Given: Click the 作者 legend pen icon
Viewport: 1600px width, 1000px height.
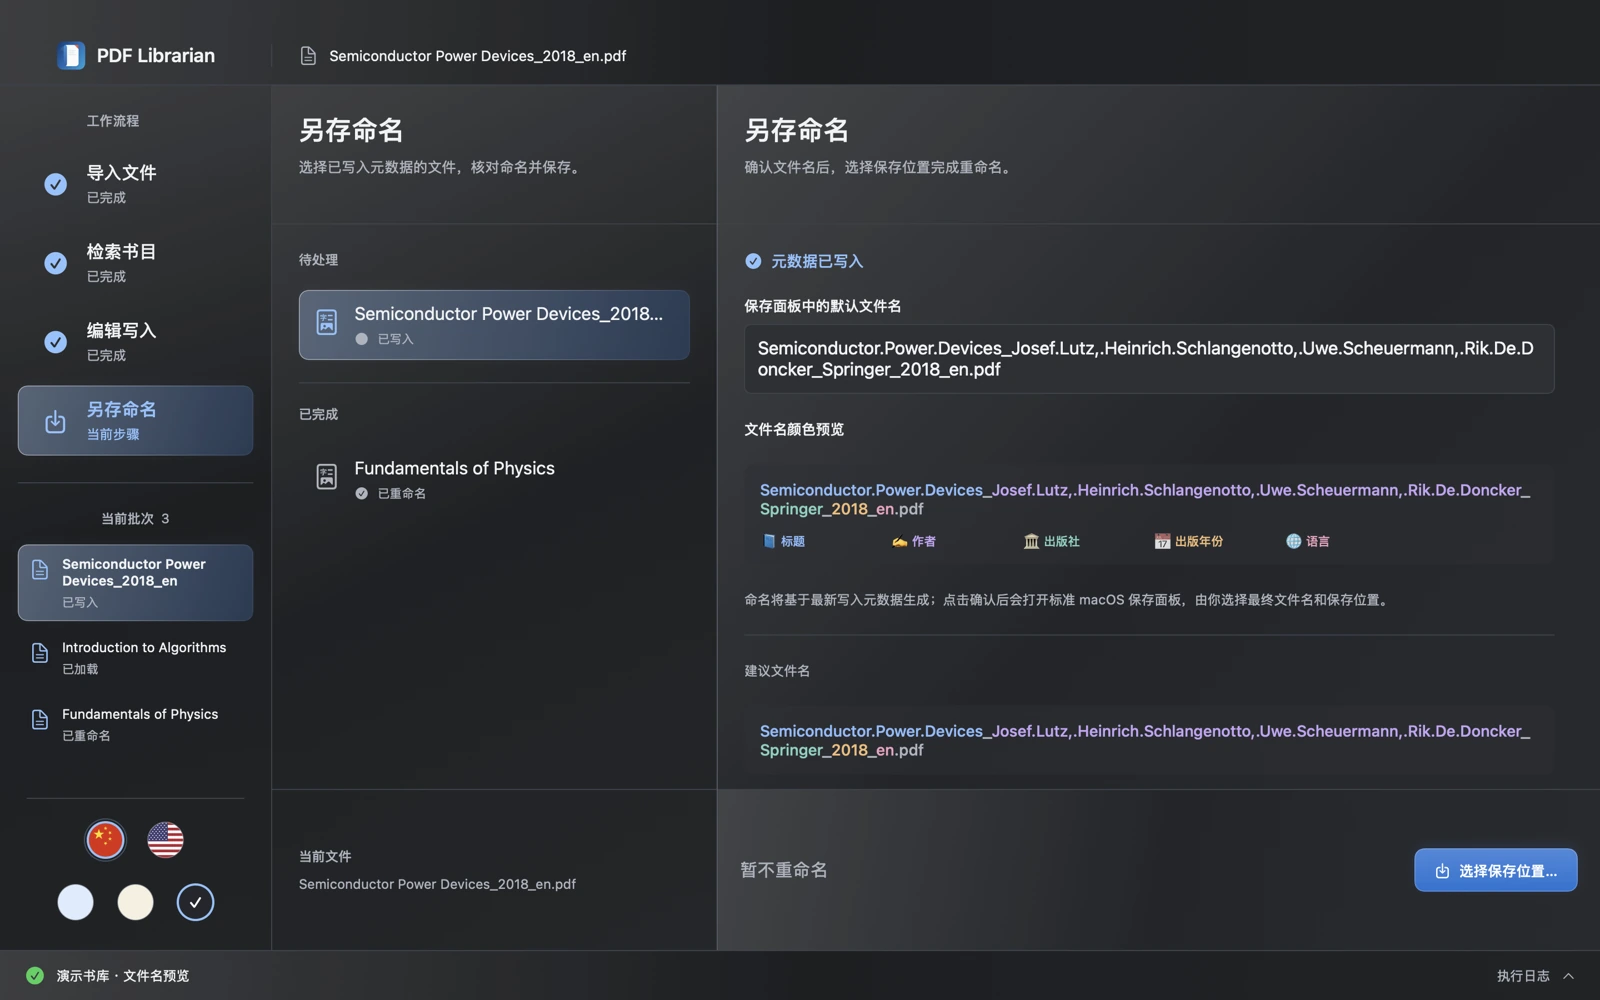Looking at the screenshot, I should click(900, 541).
